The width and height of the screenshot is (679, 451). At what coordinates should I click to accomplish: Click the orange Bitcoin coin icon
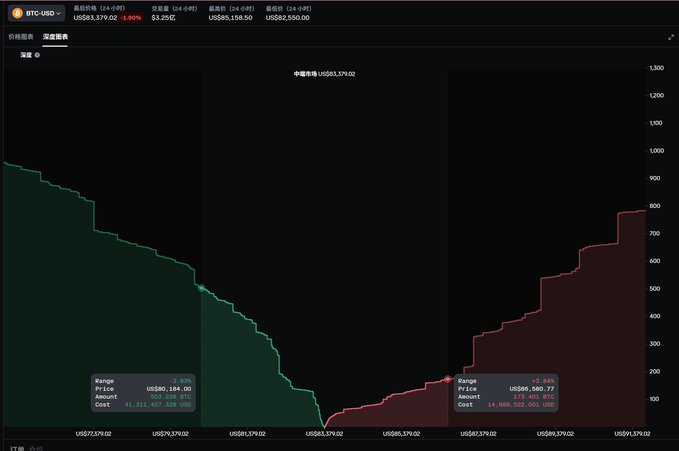(17, 13)
